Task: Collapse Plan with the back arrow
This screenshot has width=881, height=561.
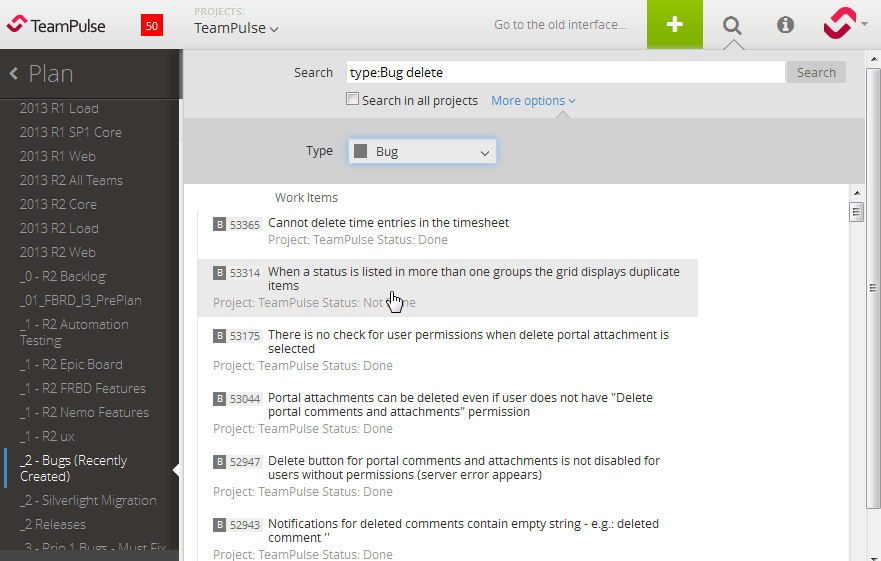Action: click(13, 74)
